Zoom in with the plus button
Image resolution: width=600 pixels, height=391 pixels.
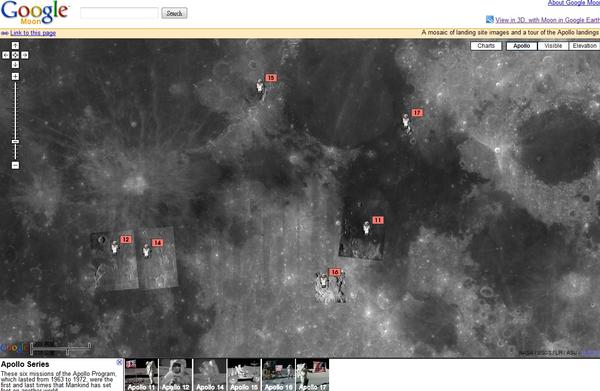click(x=15, y=77)
